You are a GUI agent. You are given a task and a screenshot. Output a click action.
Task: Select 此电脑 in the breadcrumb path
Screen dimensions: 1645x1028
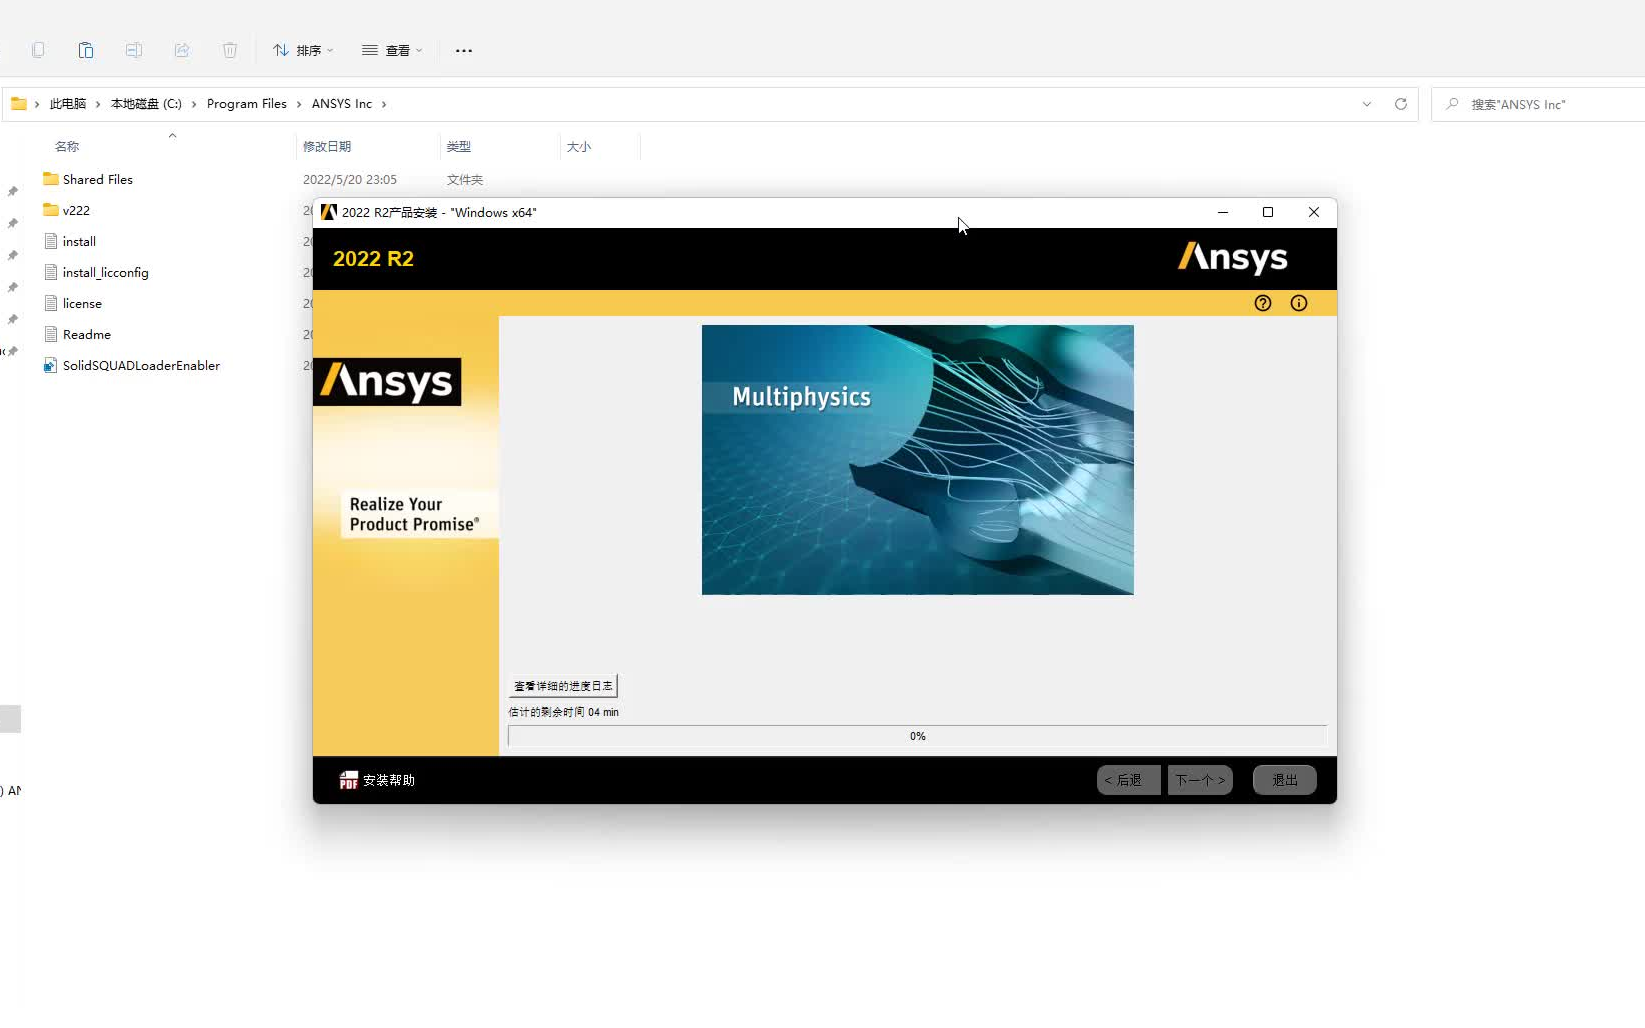68,104
